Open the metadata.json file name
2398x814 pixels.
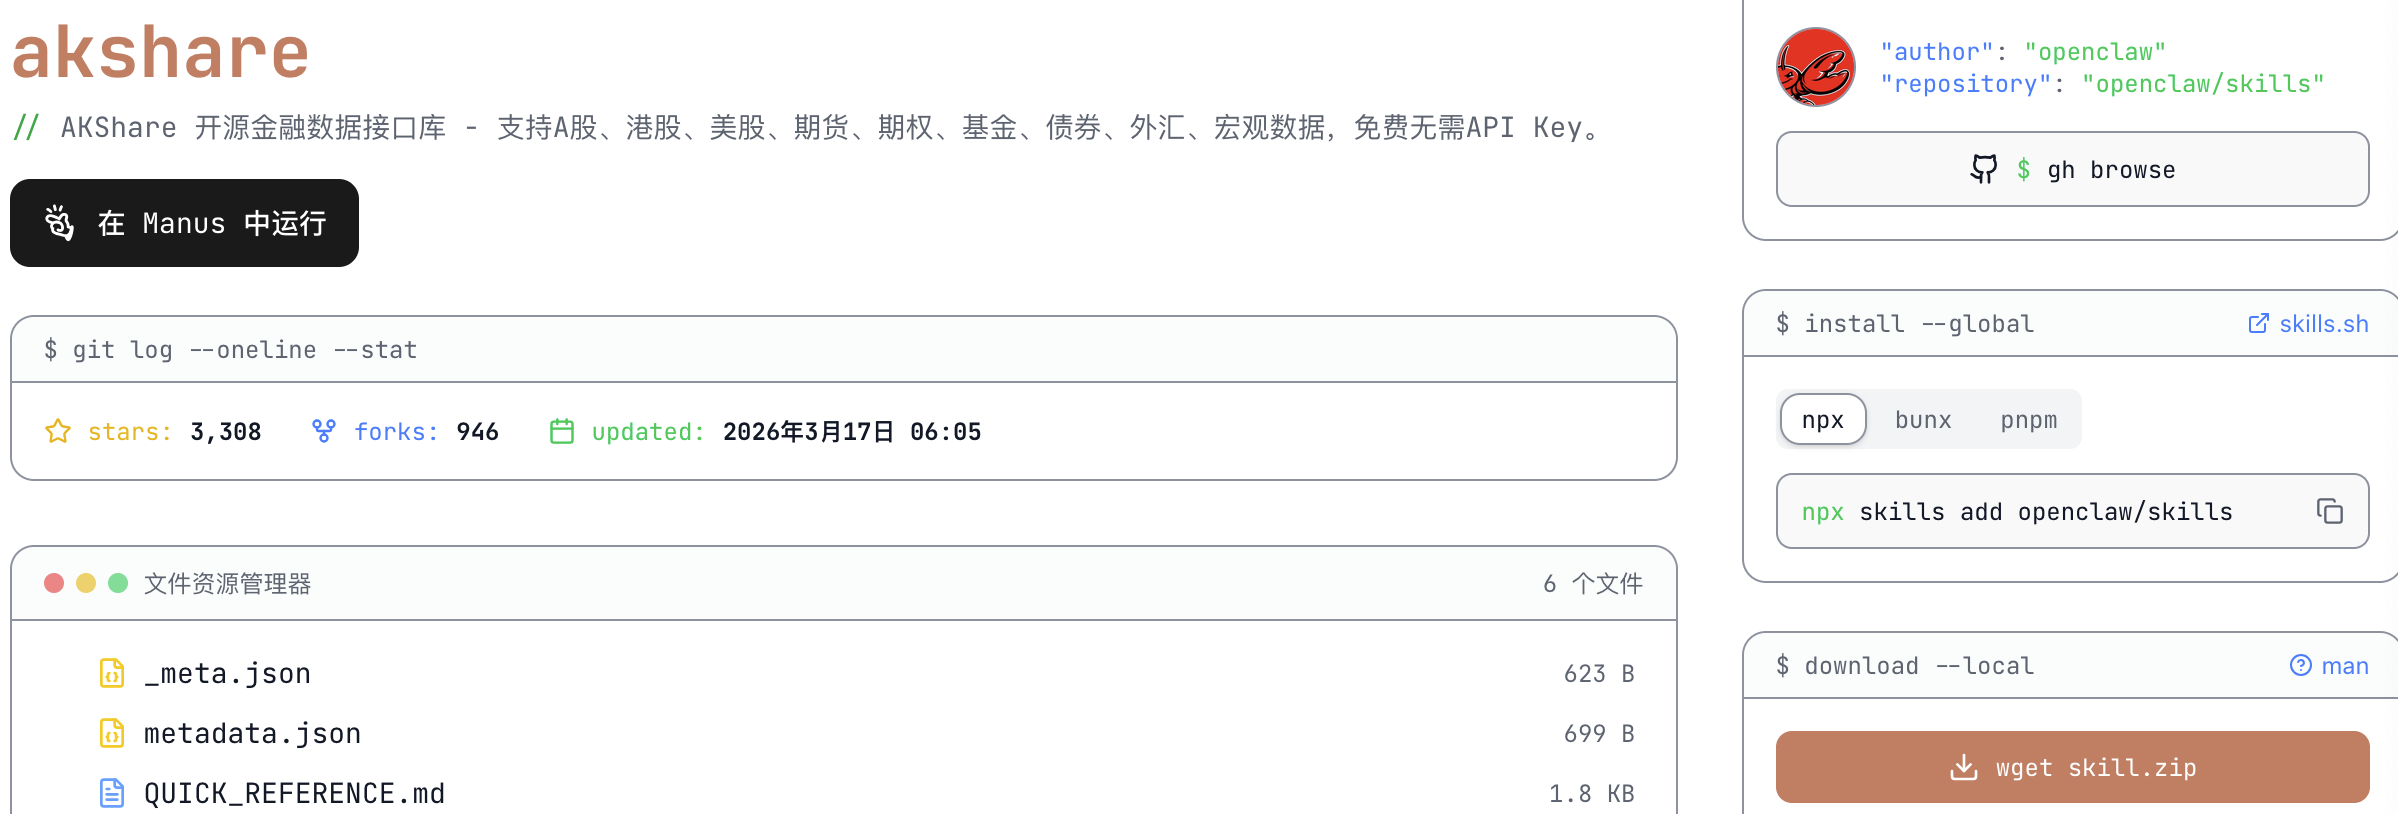pos(252,733)
